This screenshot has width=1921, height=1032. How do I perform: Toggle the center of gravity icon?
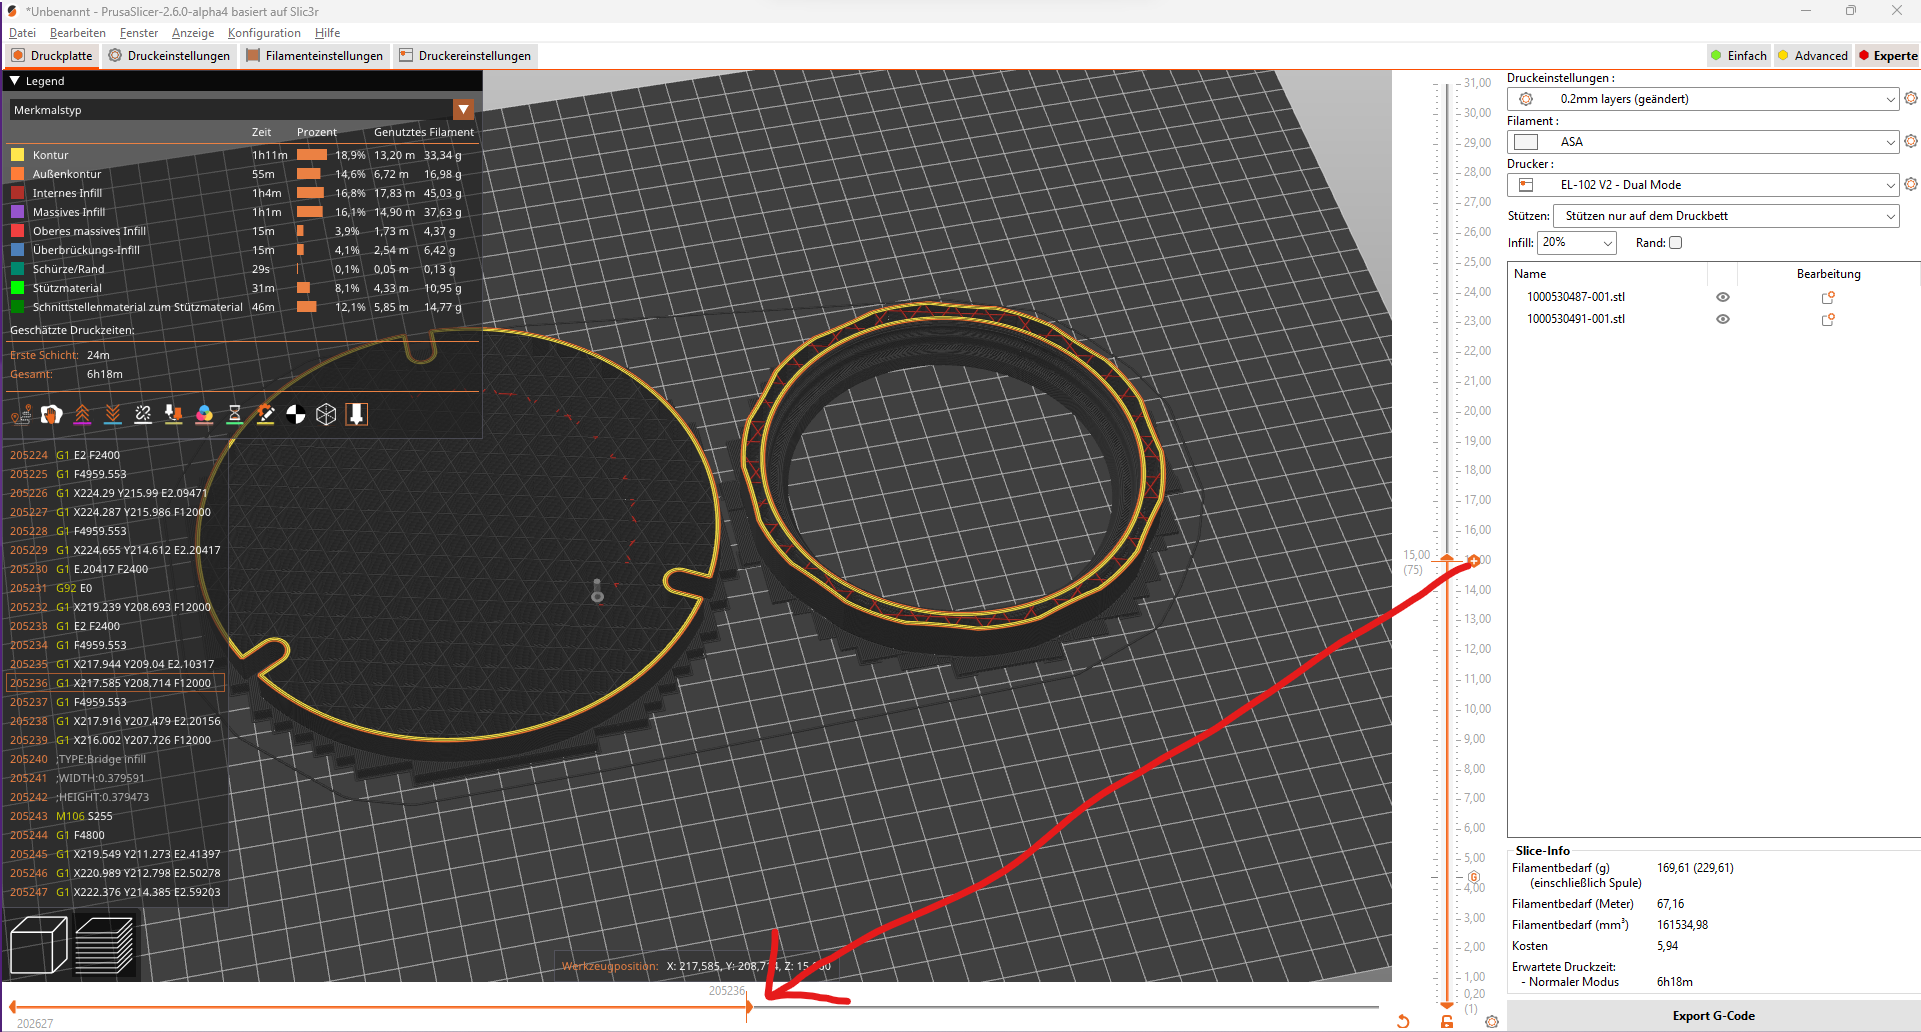click(x=295, y=414)
